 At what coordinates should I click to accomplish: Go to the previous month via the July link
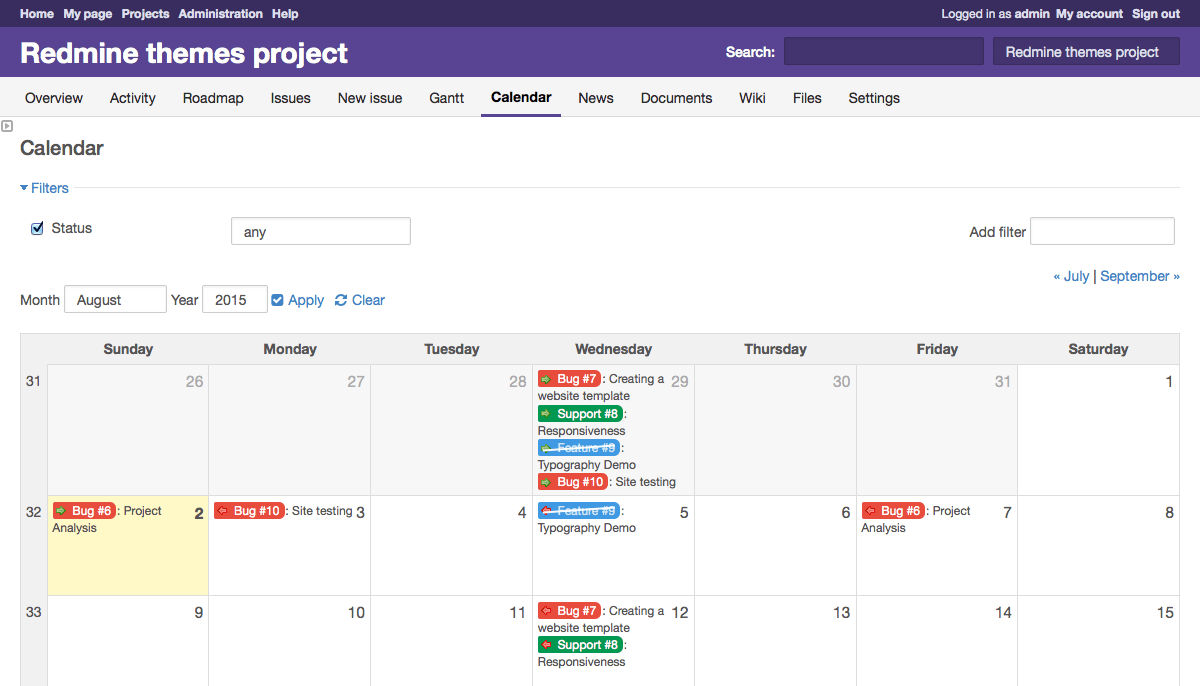pyautogui.click(x=1076, y=276)
